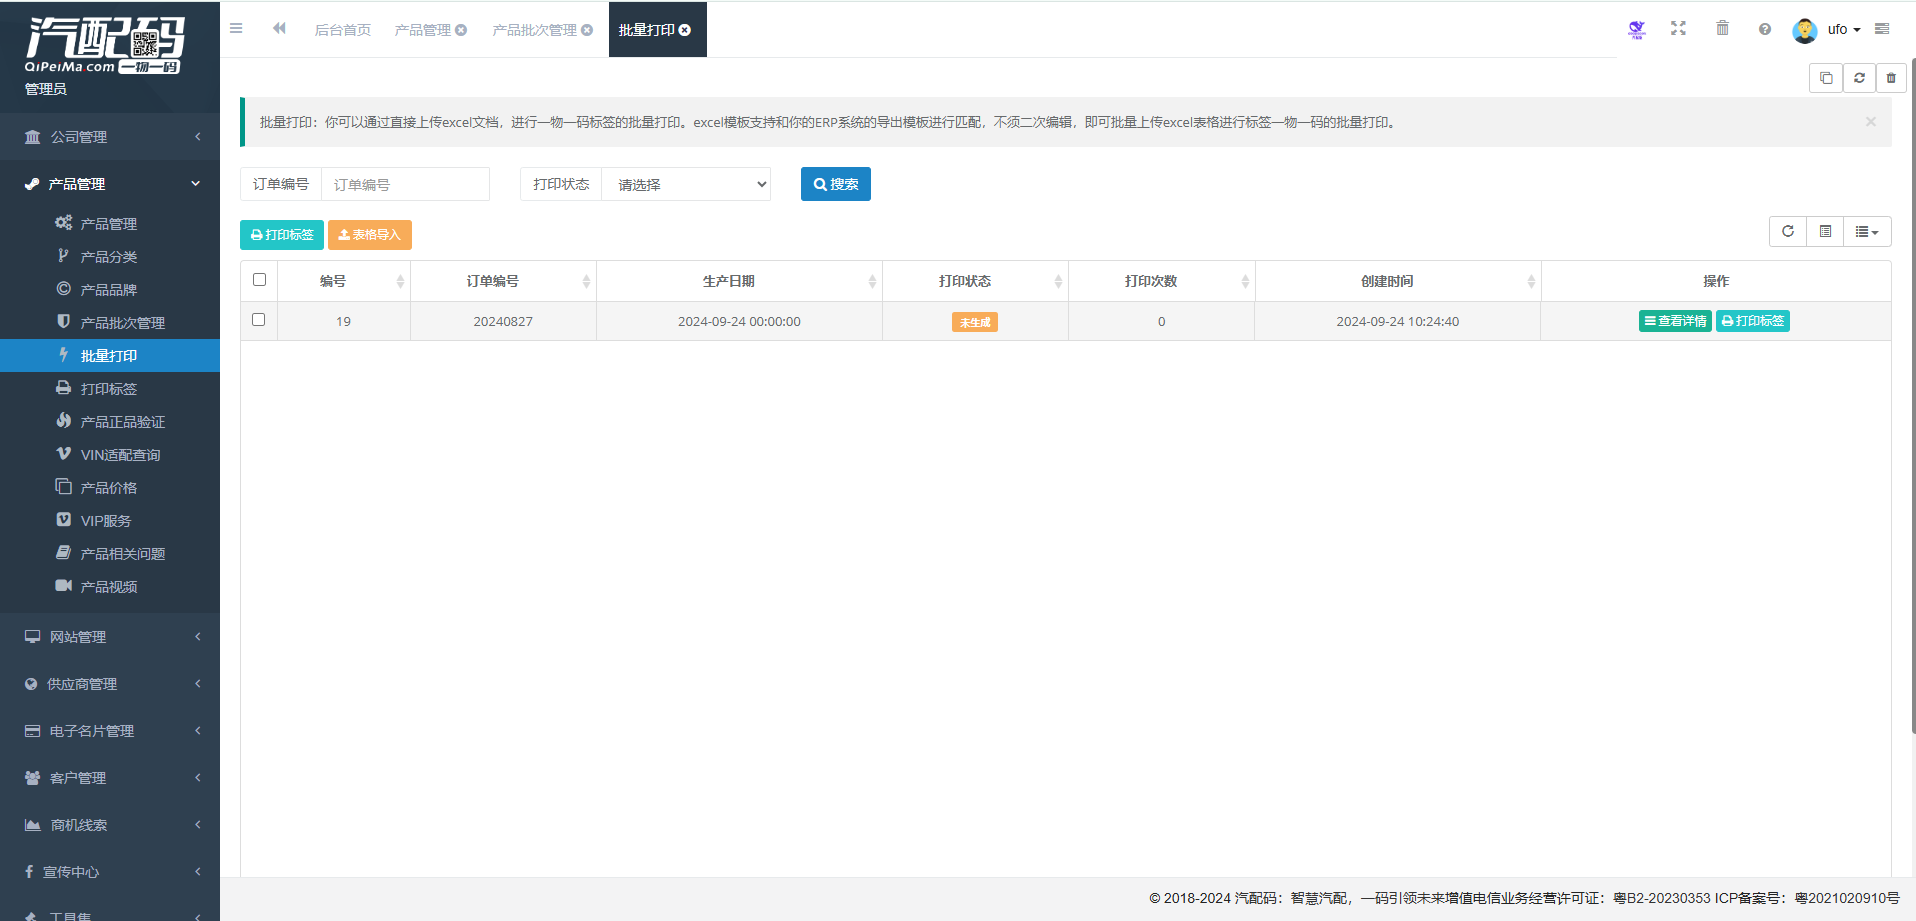The image size is (1916, 921).
Task: Click the fullscreen toggle icon in header
Action: [1678, 29]
